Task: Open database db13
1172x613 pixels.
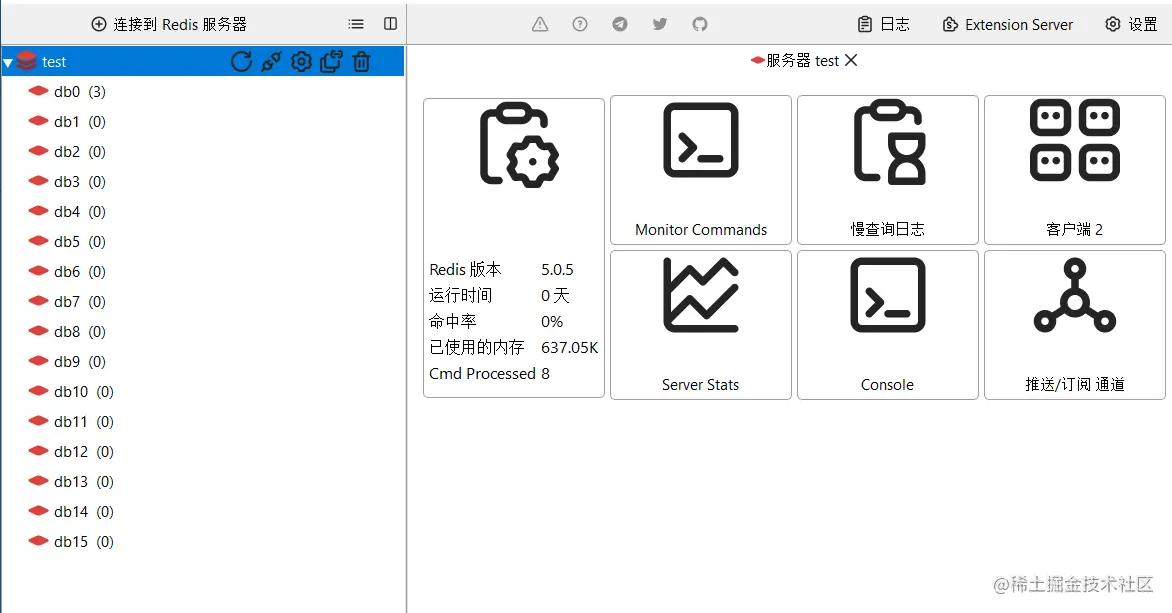Action: pos(70,481)
